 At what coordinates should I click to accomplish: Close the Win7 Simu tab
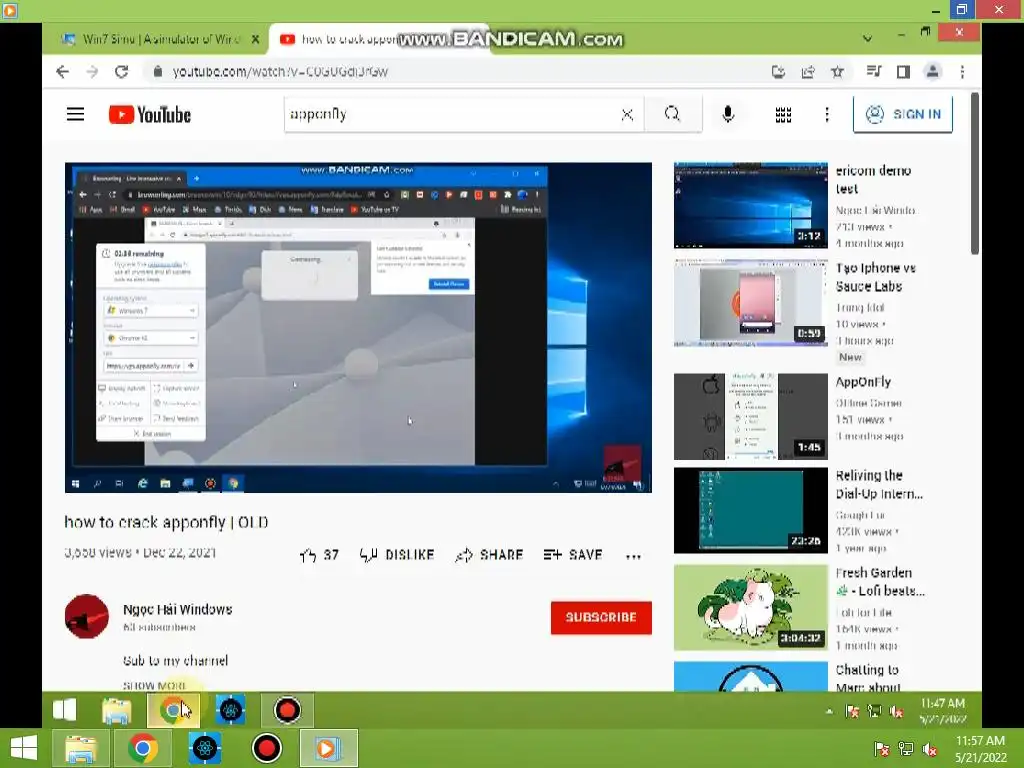click(x=255, y=39)
